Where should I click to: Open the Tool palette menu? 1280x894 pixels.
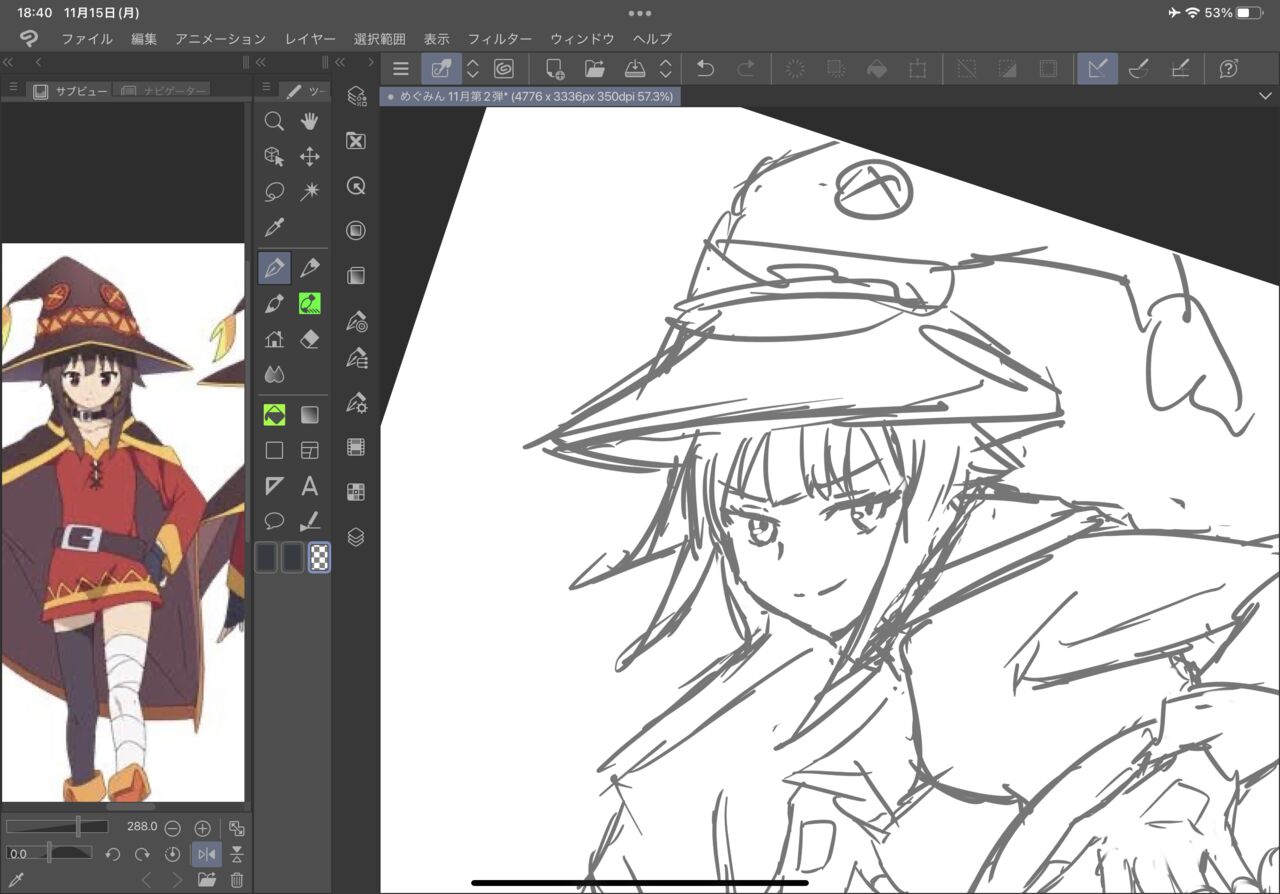pos(265,88)
